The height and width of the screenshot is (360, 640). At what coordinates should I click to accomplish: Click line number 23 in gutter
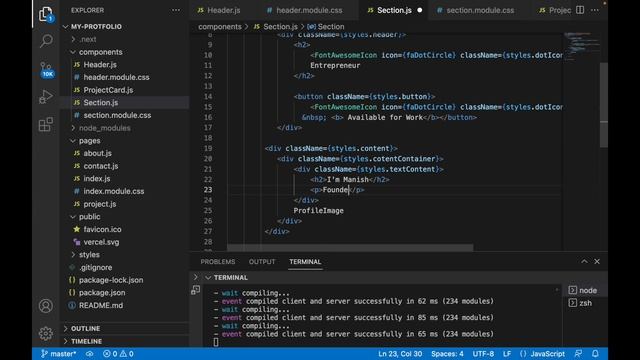point(208,189)
